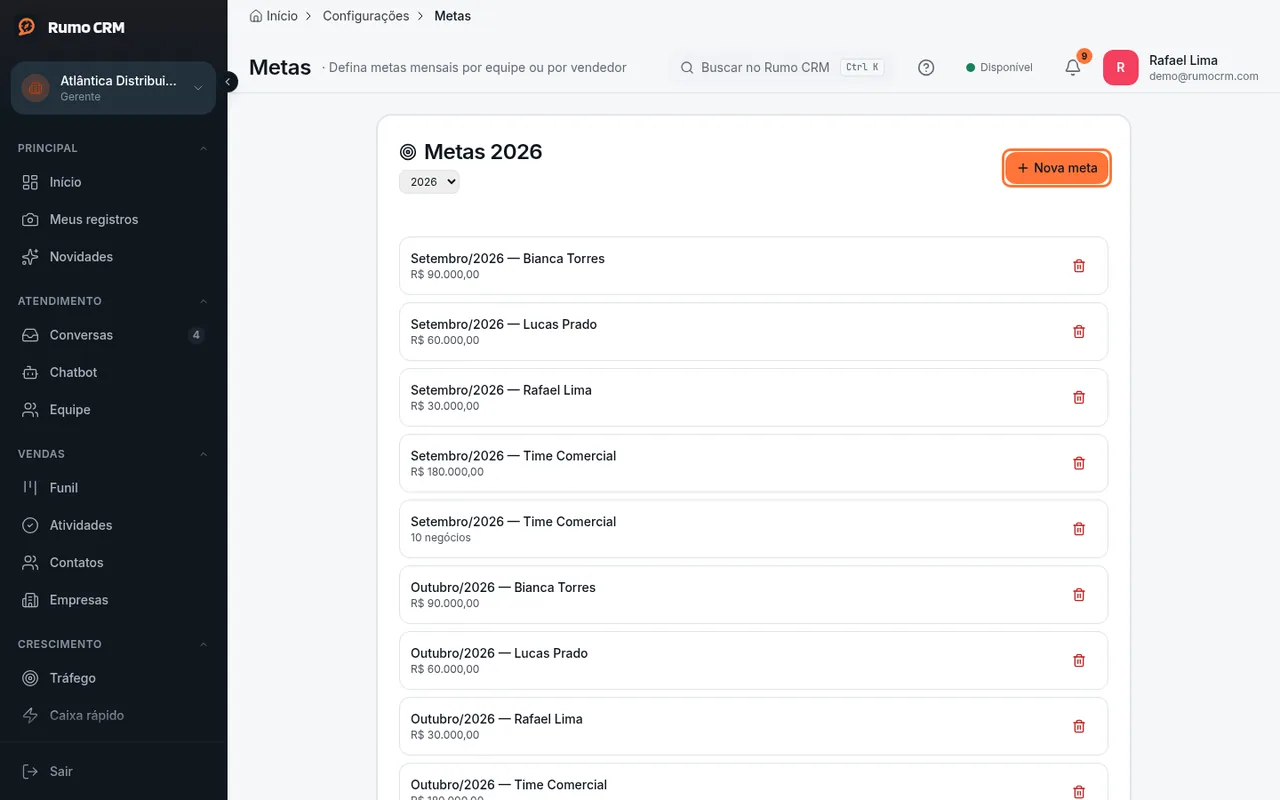Image resolution: width=1280 pixels, height=800 pixels.
Task: Delete the Setembro/2026 Lucas Prado goal
Action: click(x=1079, y=332)
